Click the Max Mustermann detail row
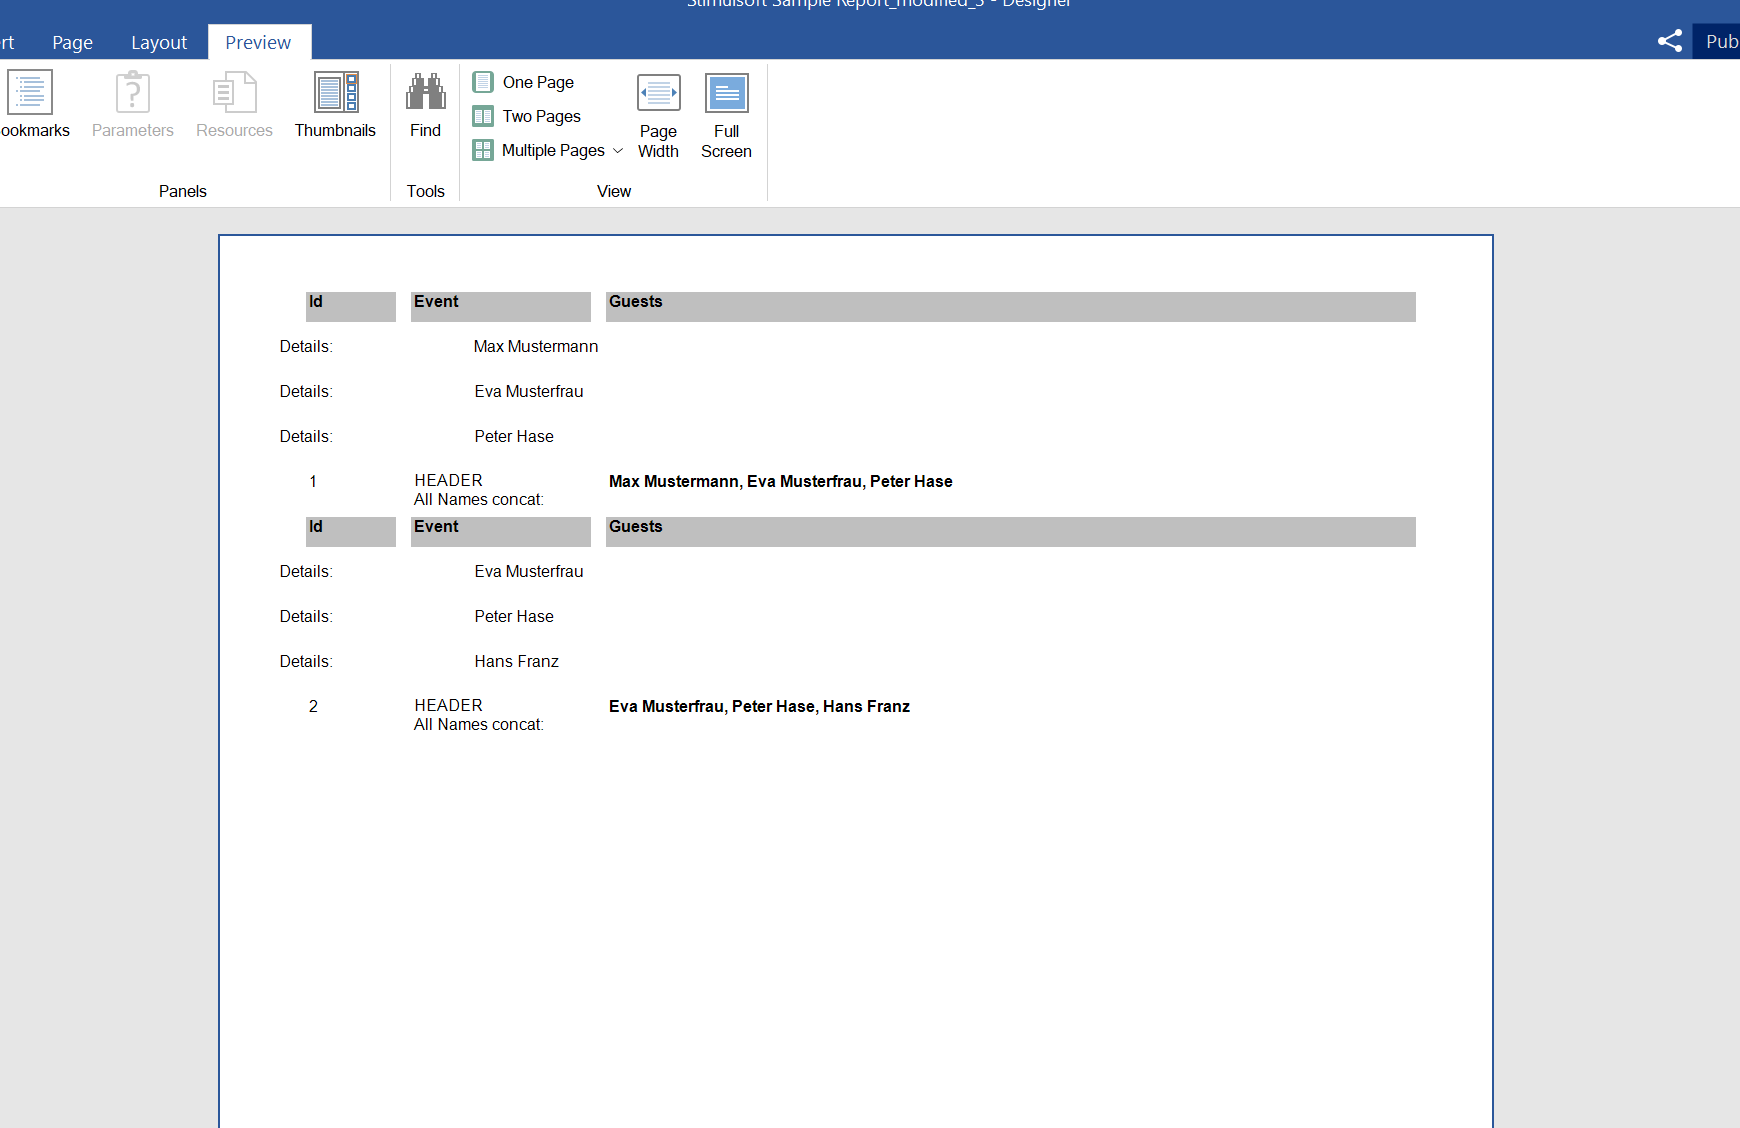Image resolution: width=1740 pixels, height=1128 pixels. [x=536, y=346]
